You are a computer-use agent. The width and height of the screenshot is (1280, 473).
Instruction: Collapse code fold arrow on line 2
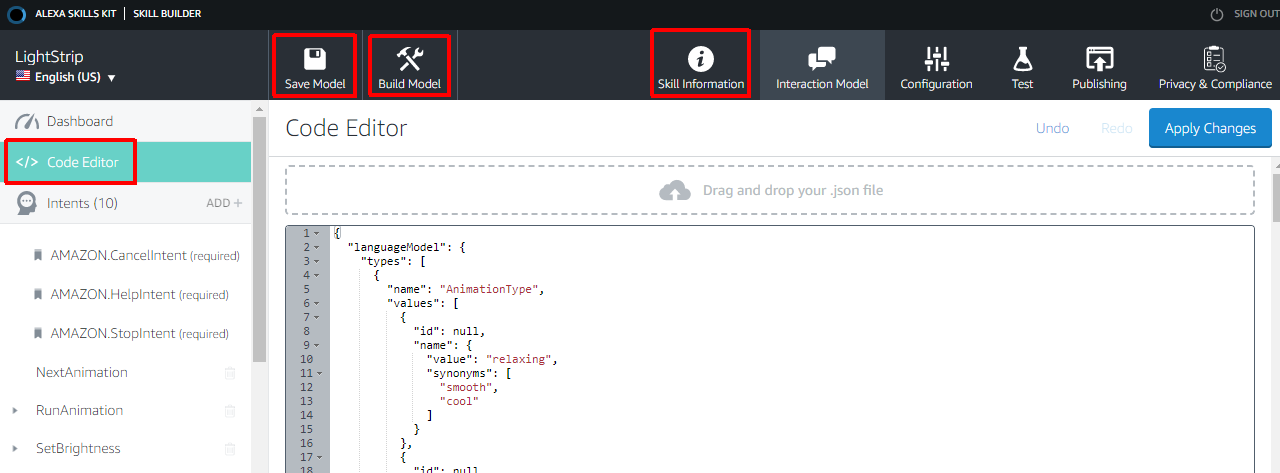click(317, 246)
